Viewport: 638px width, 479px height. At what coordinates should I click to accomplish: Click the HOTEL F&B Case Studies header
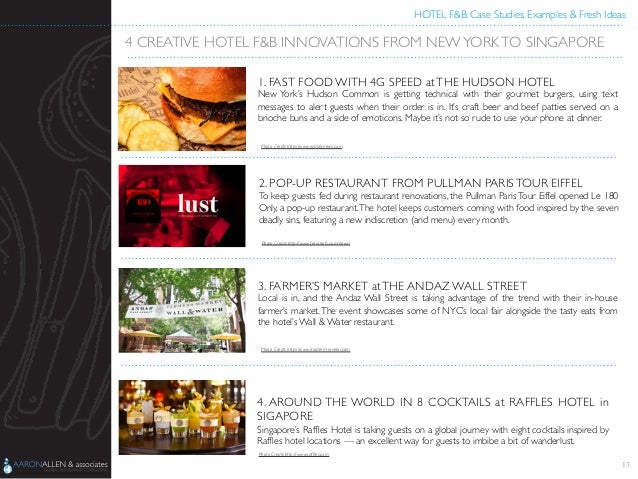coord(520,15)
